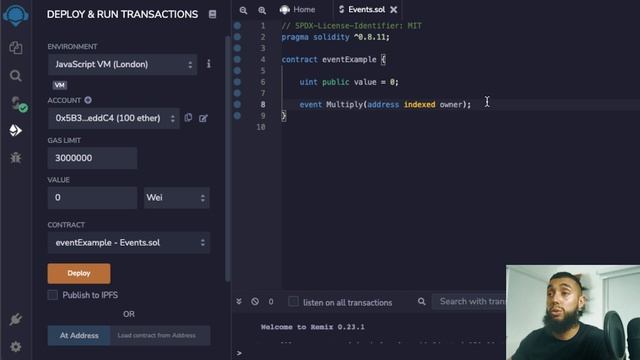Click terminal search magnifier icon
This screenshot has height=360, width=640.
pos(422,302)
